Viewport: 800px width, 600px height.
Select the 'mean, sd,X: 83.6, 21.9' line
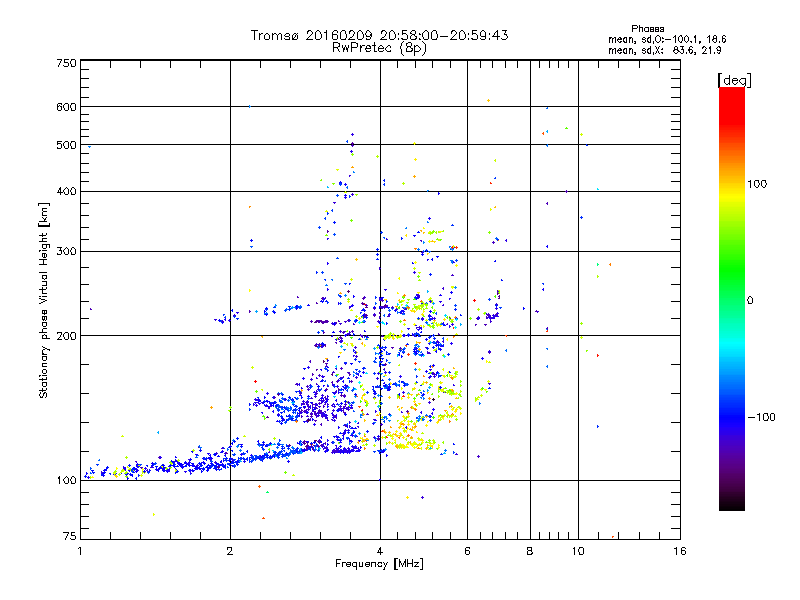(664, 51)
